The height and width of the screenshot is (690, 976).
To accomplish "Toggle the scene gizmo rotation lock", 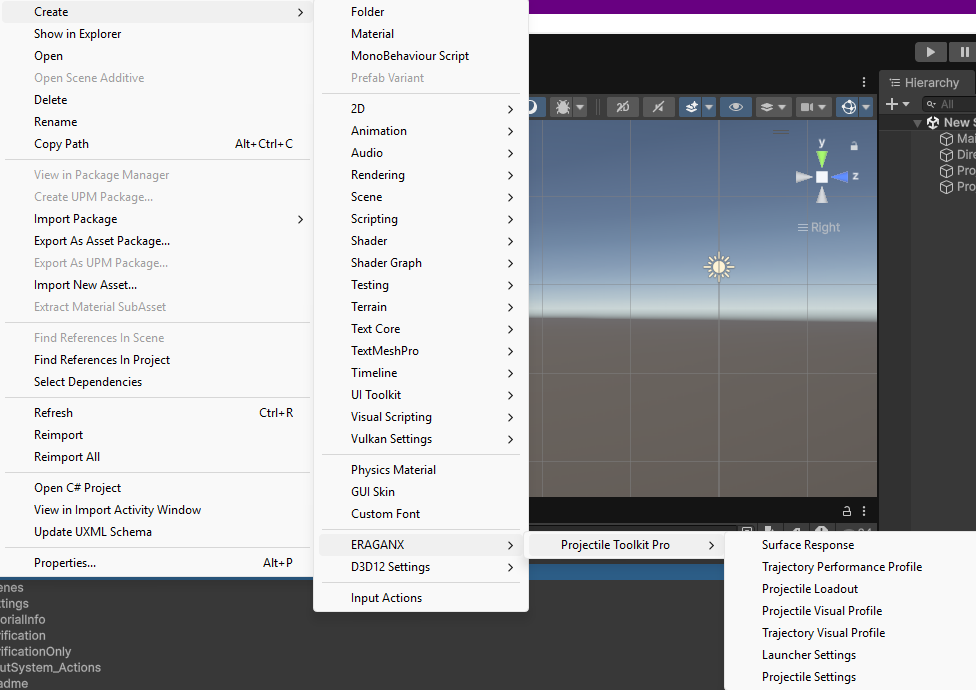I will pyautogui.click(x=854, y=146).
